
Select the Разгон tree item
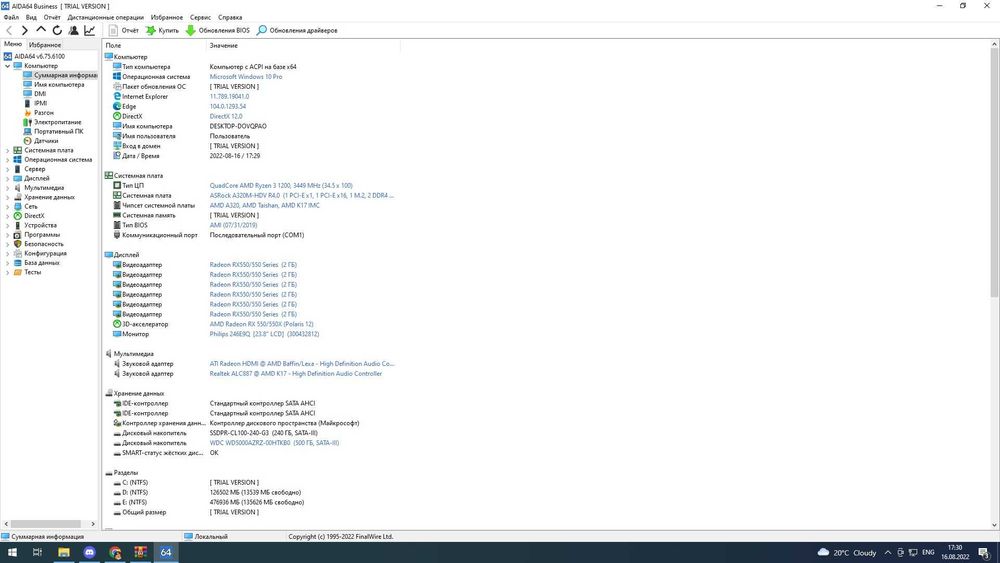[x=43, y=112]
